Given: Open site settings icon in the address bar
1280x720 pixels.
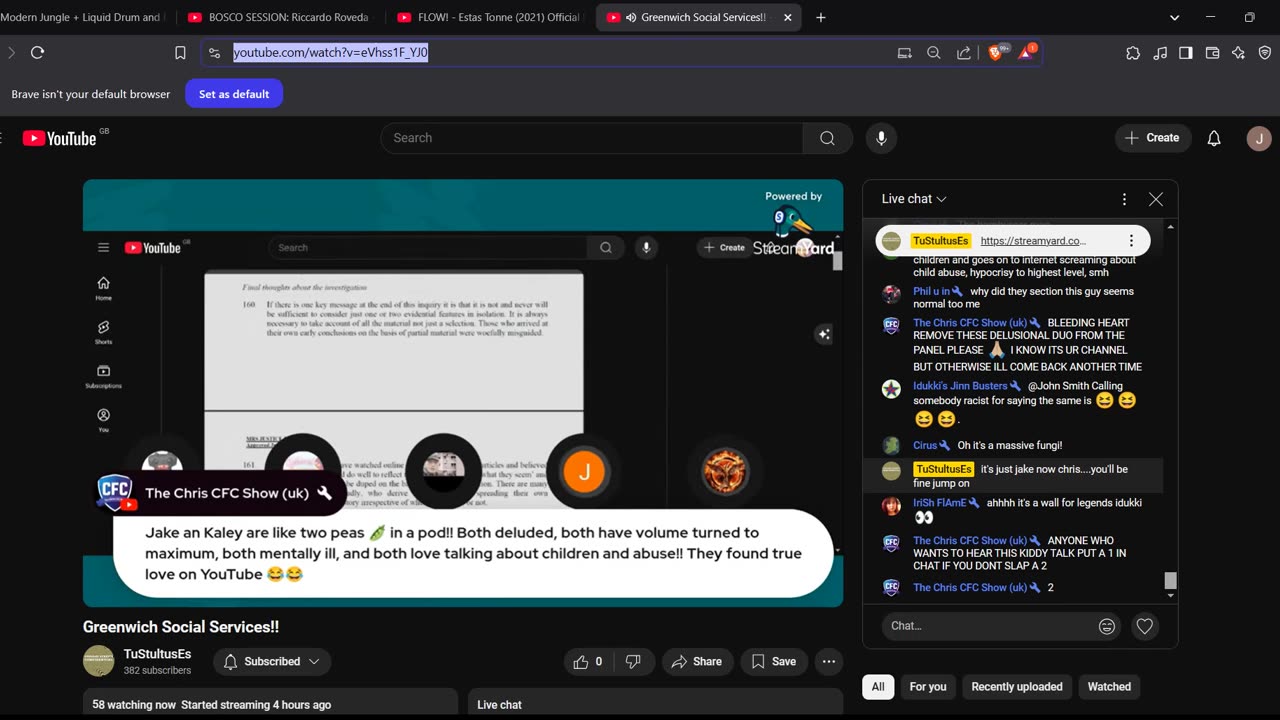Looking at the screenshot, I should (214, 53).
